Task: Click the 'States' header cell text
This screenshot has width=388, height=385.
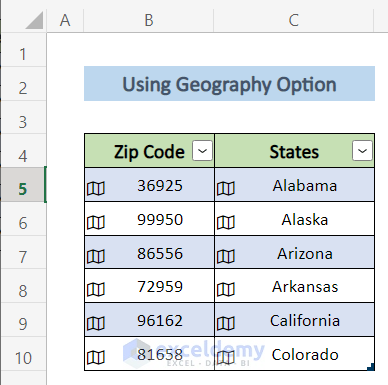Action: [x=294, y=152]
